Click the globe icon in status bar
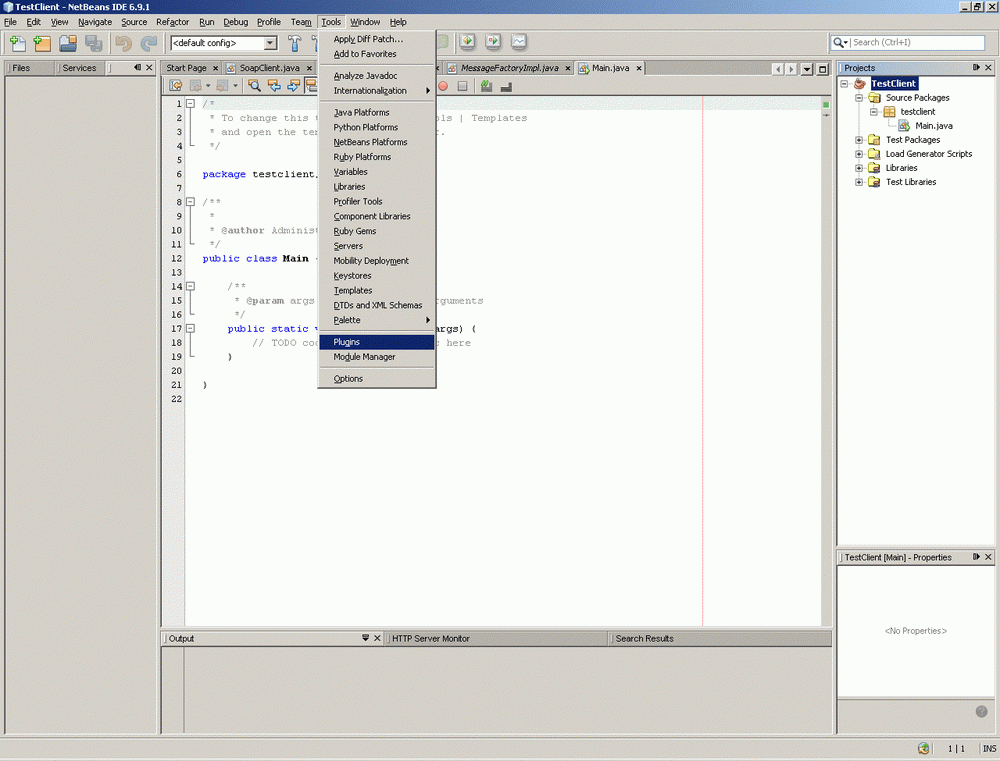This screenshot has height=761, width=1000. click(x=923, y=748)
